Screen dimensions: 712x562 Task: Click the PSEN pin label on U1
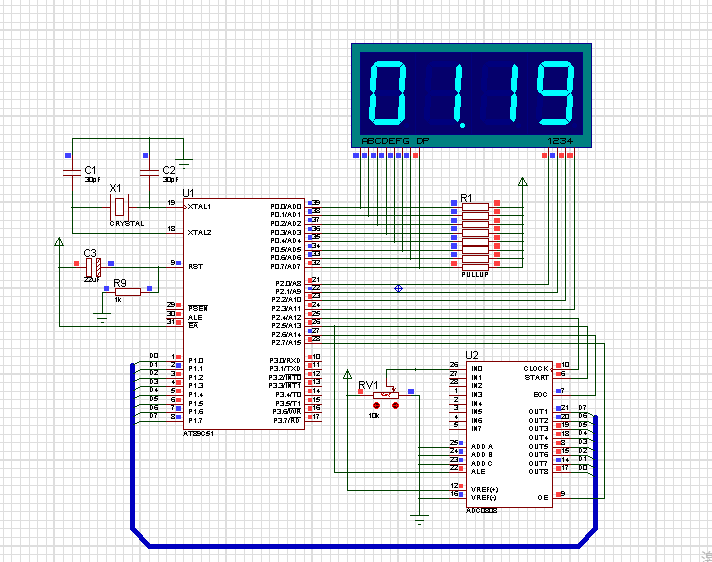point(198,309)
